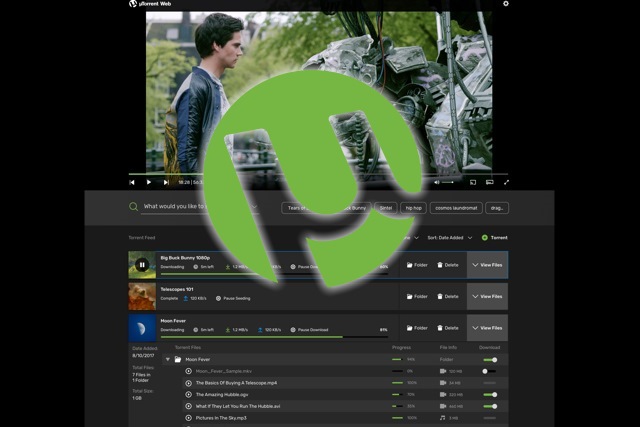
Task: Play 'Pictures In The Sky.mp3' via play icon
Action: pyautogui.click(x=189, y=418)
